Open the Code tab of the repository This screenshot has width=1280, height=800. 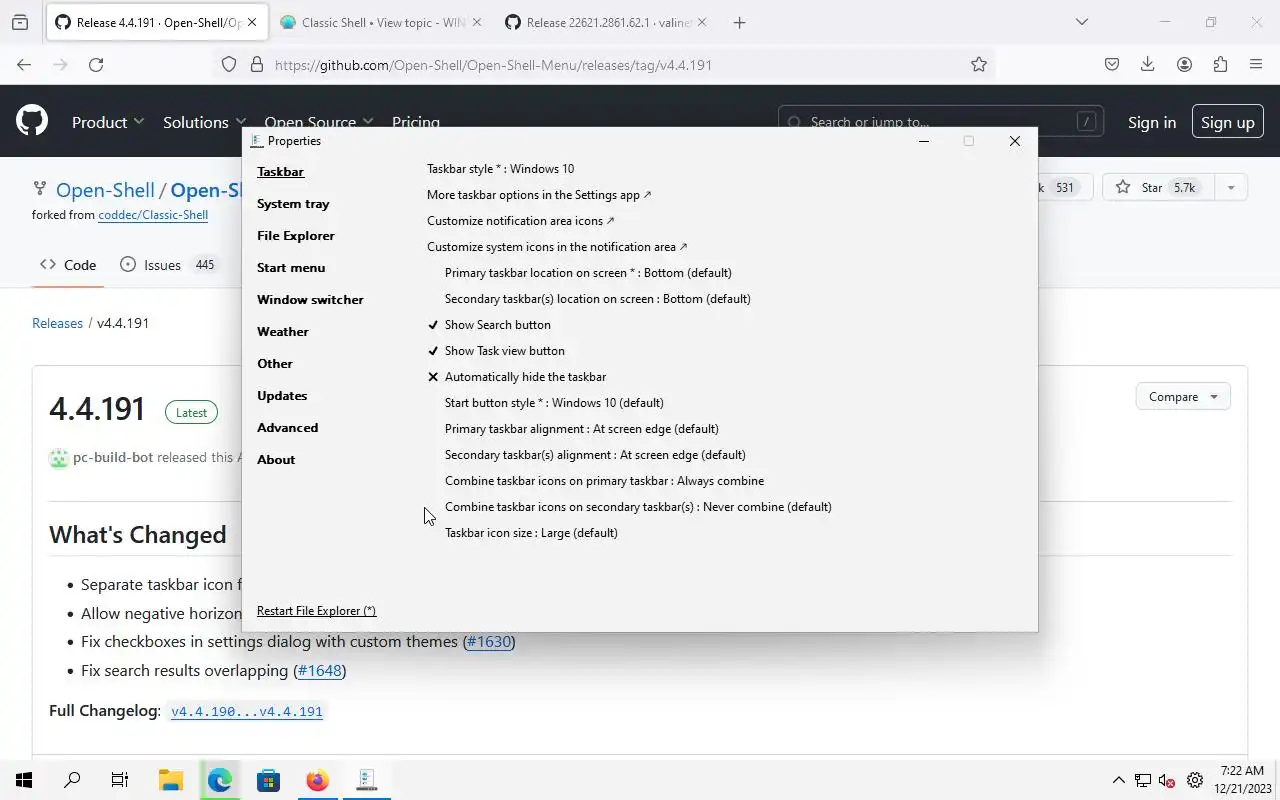(68, 265)
